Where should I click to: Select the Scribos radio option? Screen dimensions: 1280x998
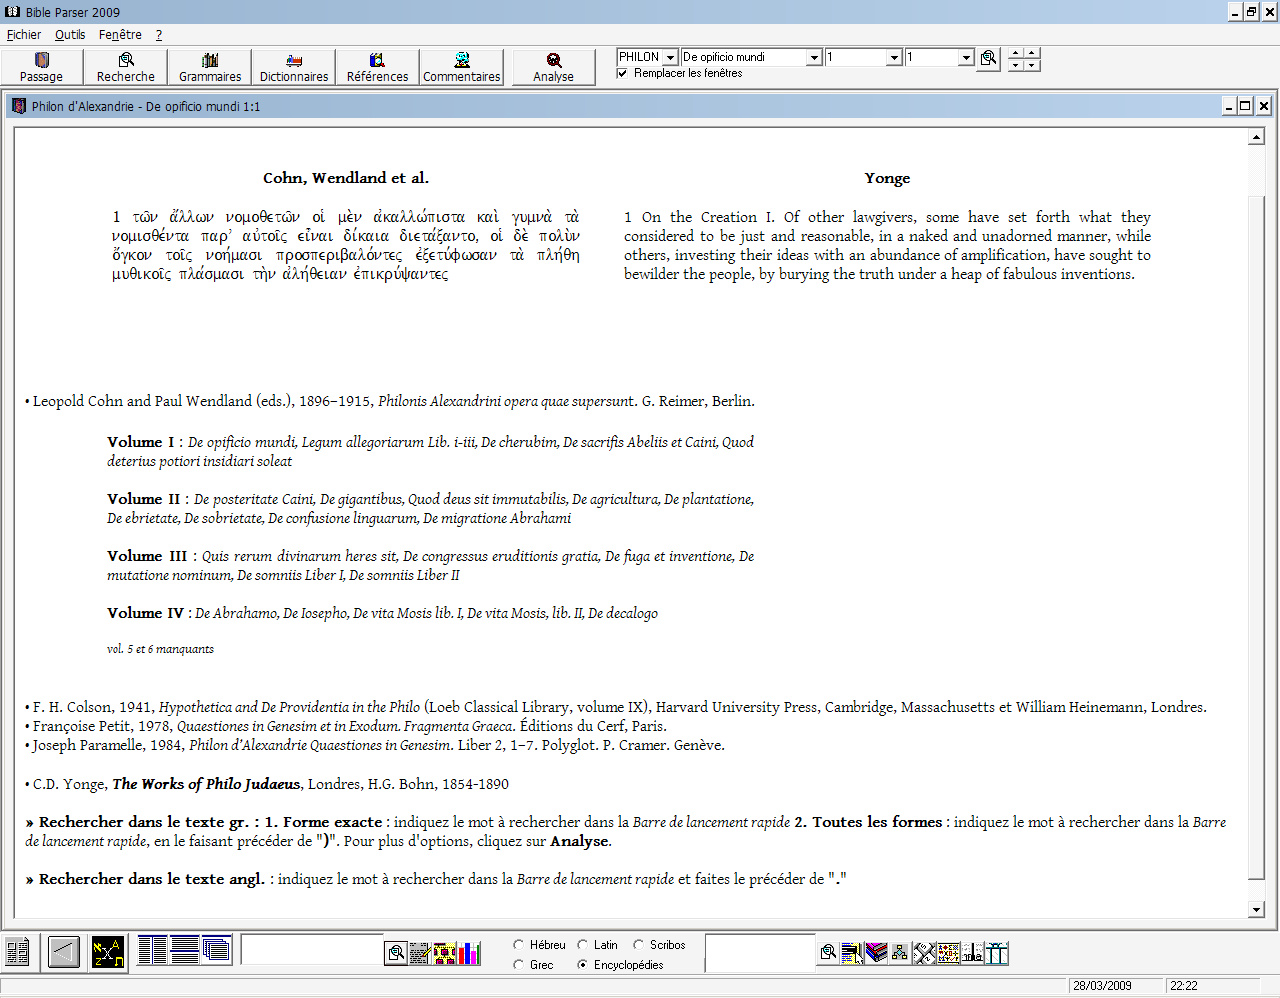coord(639,945)
